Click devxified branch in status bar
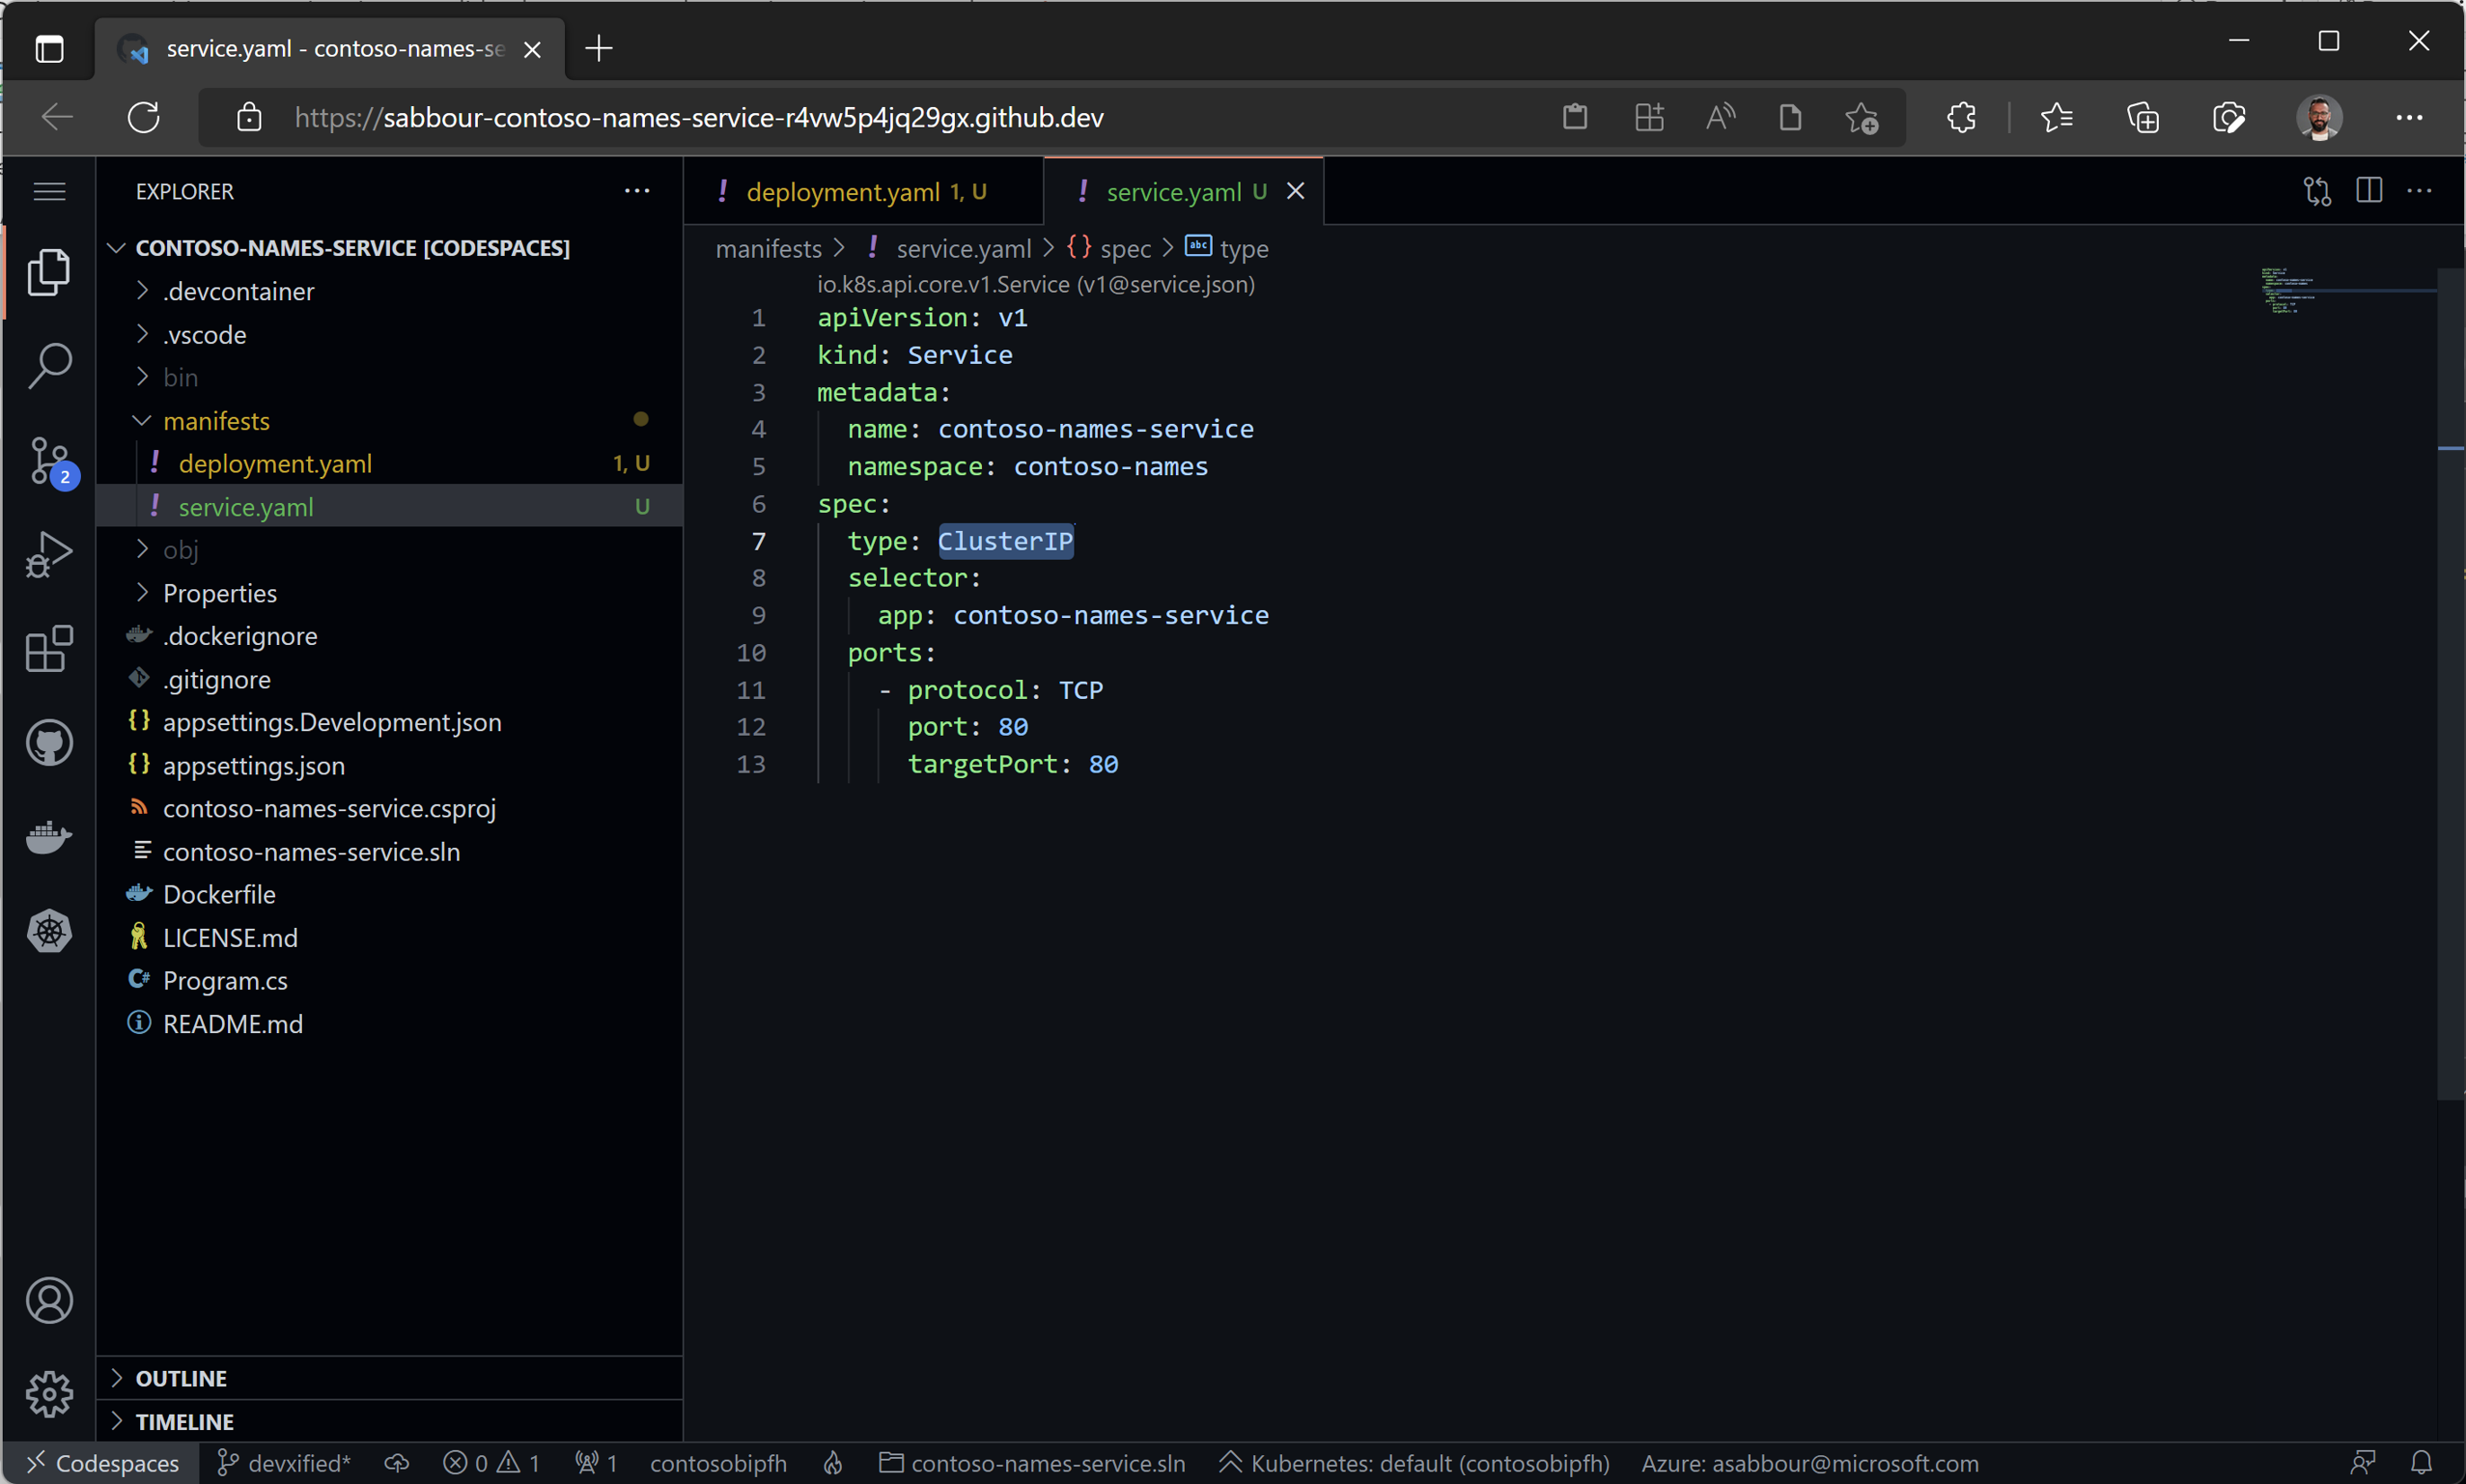This screenshot has height=1484, width=2466. click(284, 1463)
